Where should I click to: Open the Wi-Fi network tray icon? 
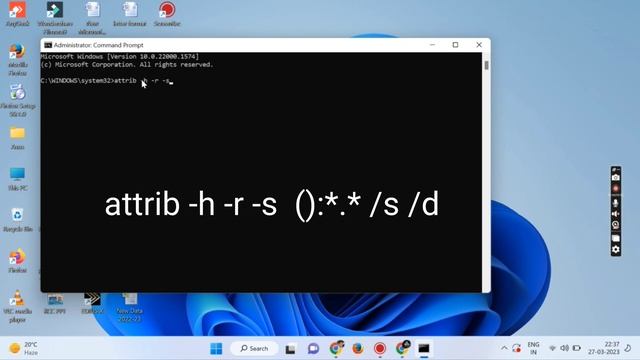point(552,348)
